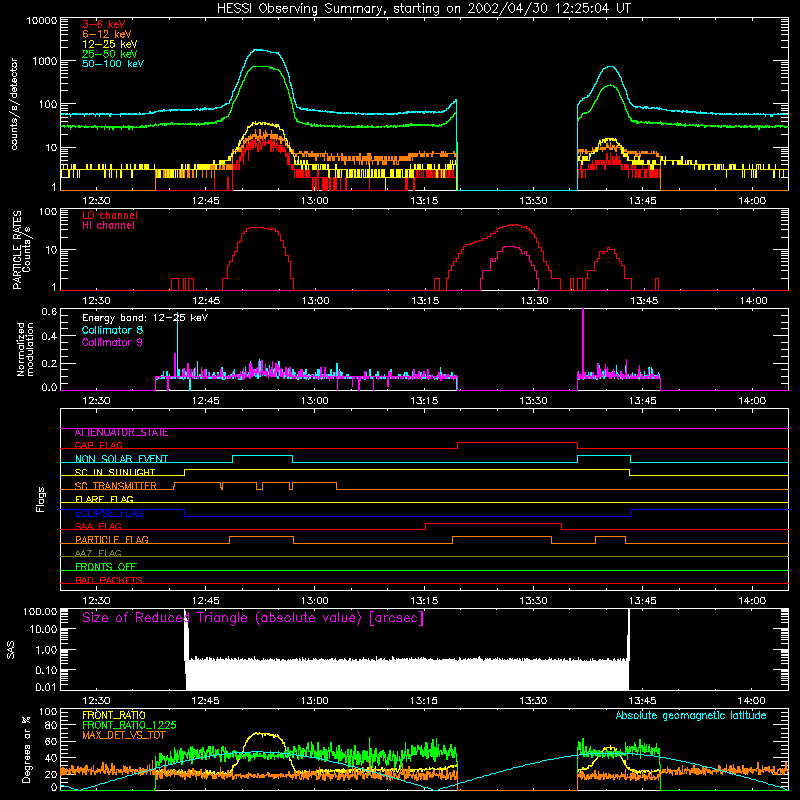Click the FRONT_RATIO_1225 legend label

(129, 725)
